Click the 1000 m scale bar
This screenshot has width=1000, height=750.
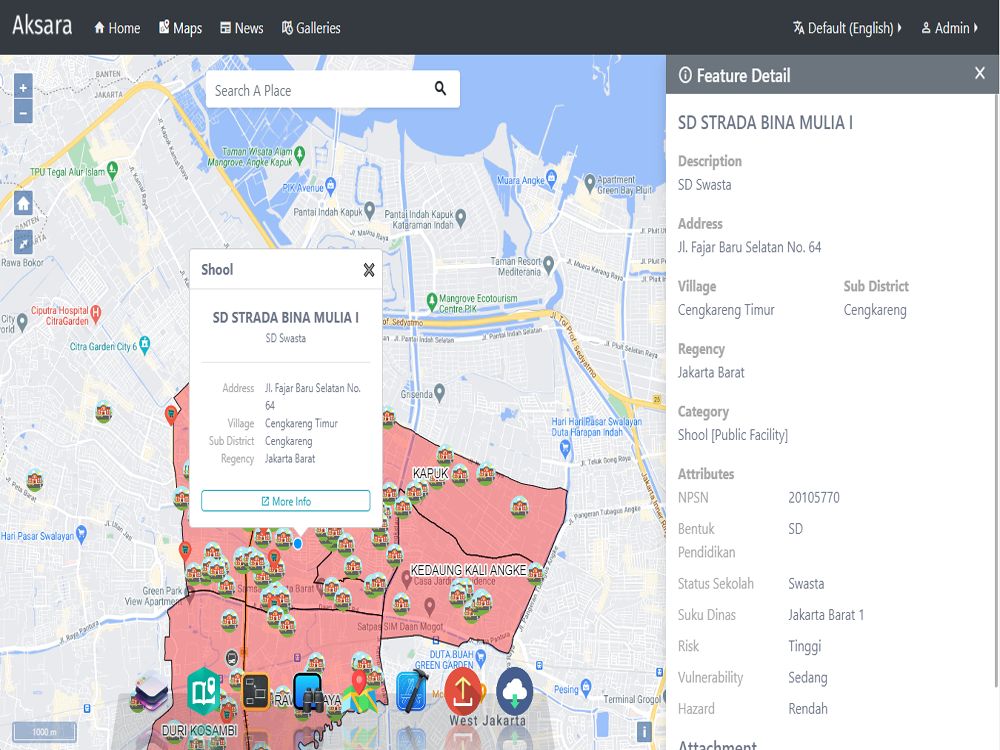(x=45, y=732)
